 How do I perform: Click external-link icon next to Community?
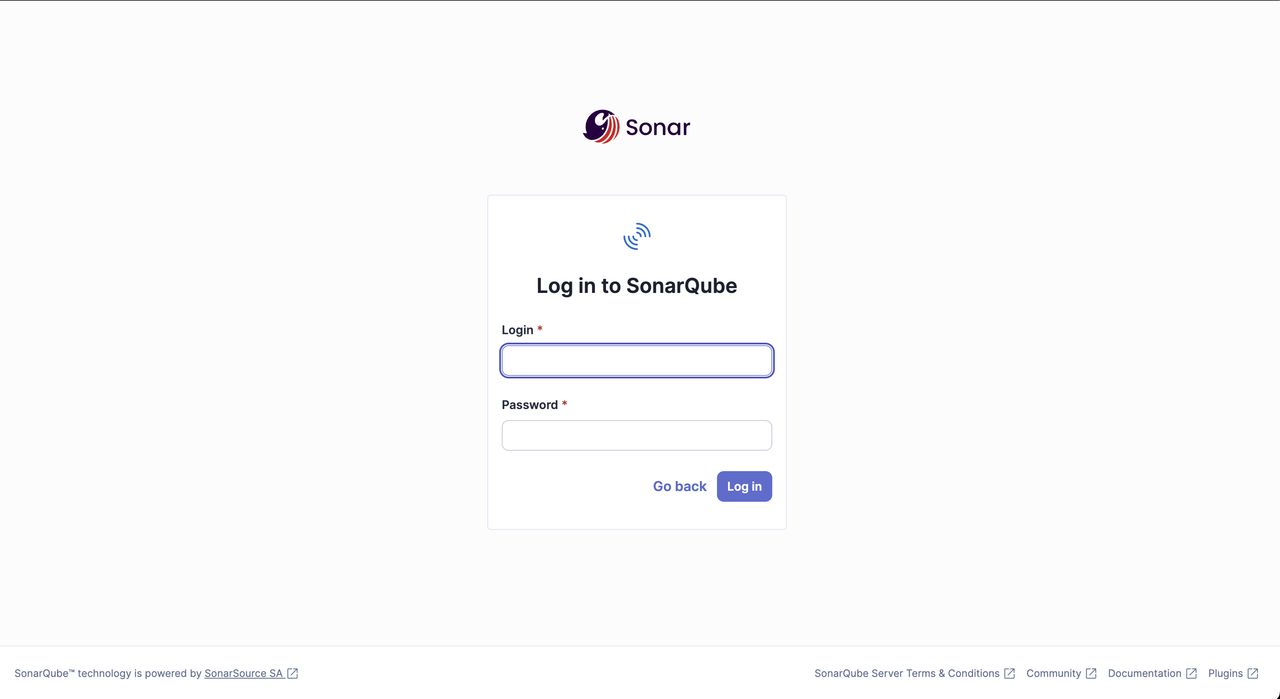click(1091, 674)
